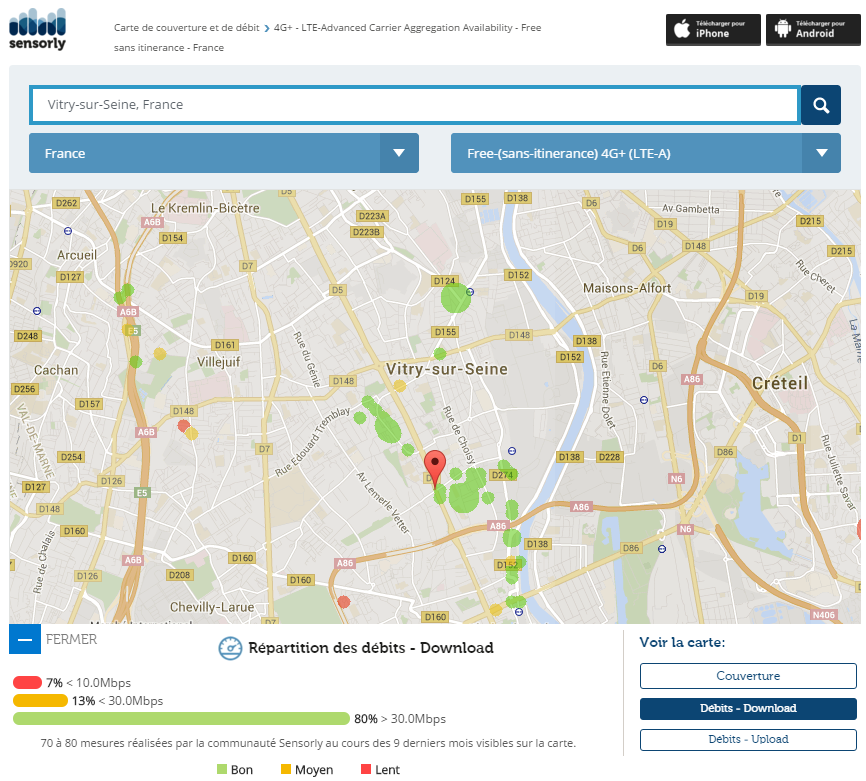
Task: Click the speedometer icon beside Répartition des débits
Action: (x=230, y=648)
